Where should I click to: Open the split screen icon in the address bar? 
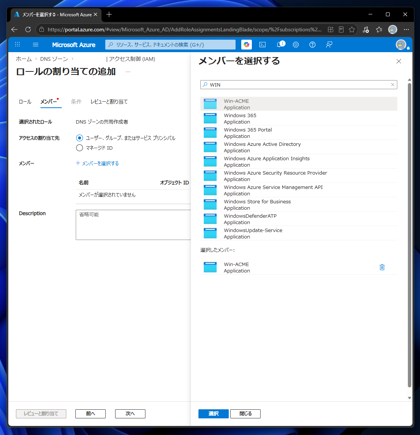[x=330, y=30]
